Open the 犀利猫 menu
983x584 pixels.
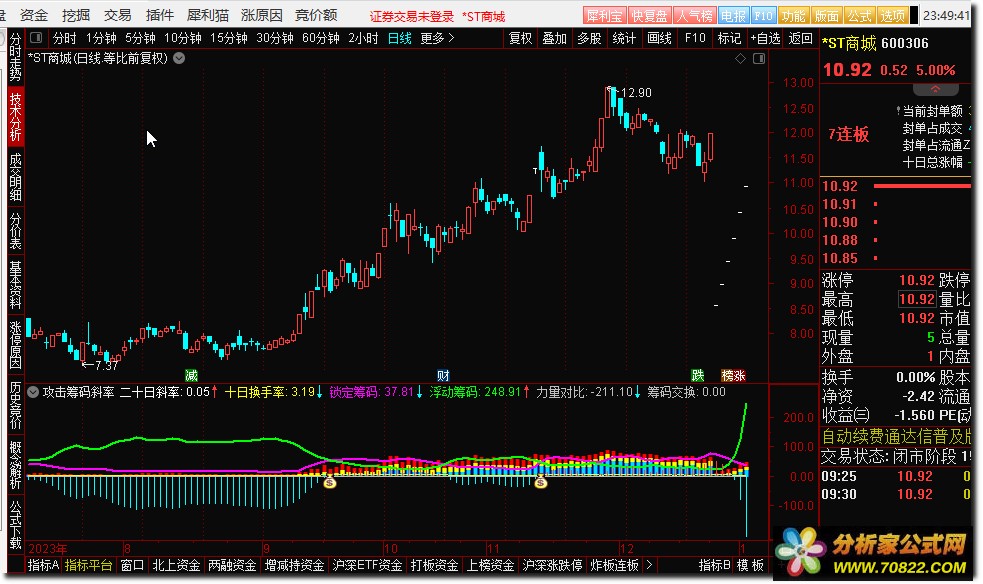[208, 15]
